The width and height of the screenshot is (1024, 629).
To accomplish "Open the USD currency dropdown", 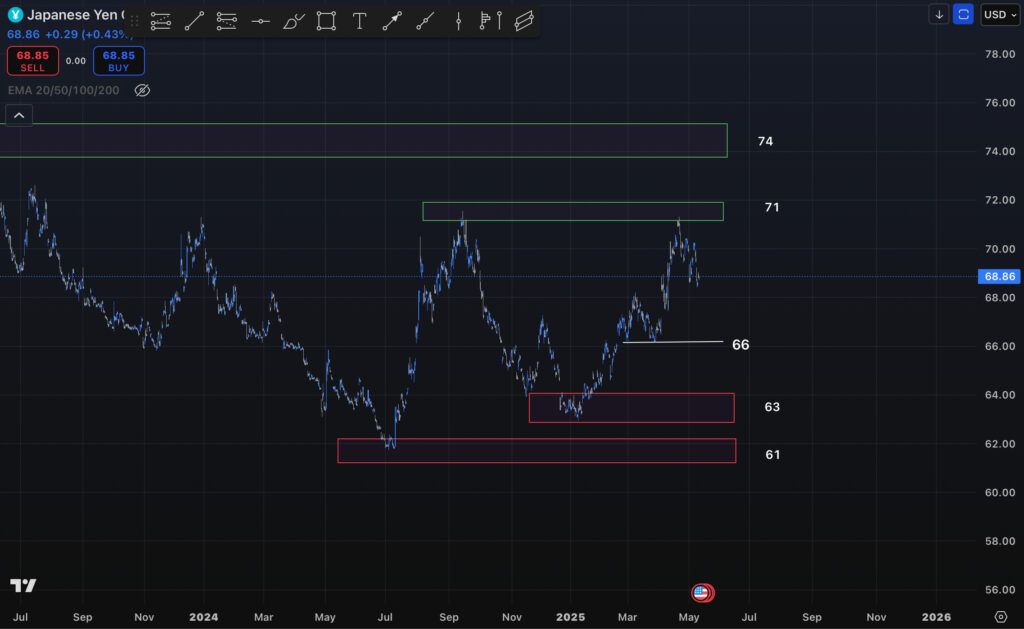I will (999, 14).
